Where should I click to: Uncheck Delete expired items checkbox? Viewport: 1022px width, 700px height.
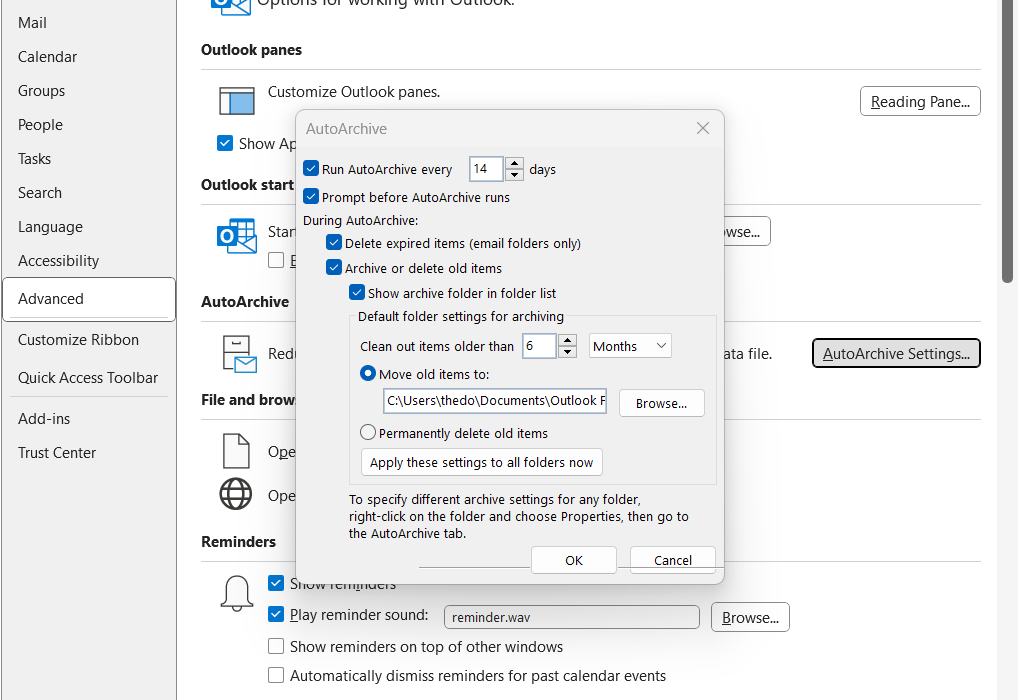tap(334, 243)
